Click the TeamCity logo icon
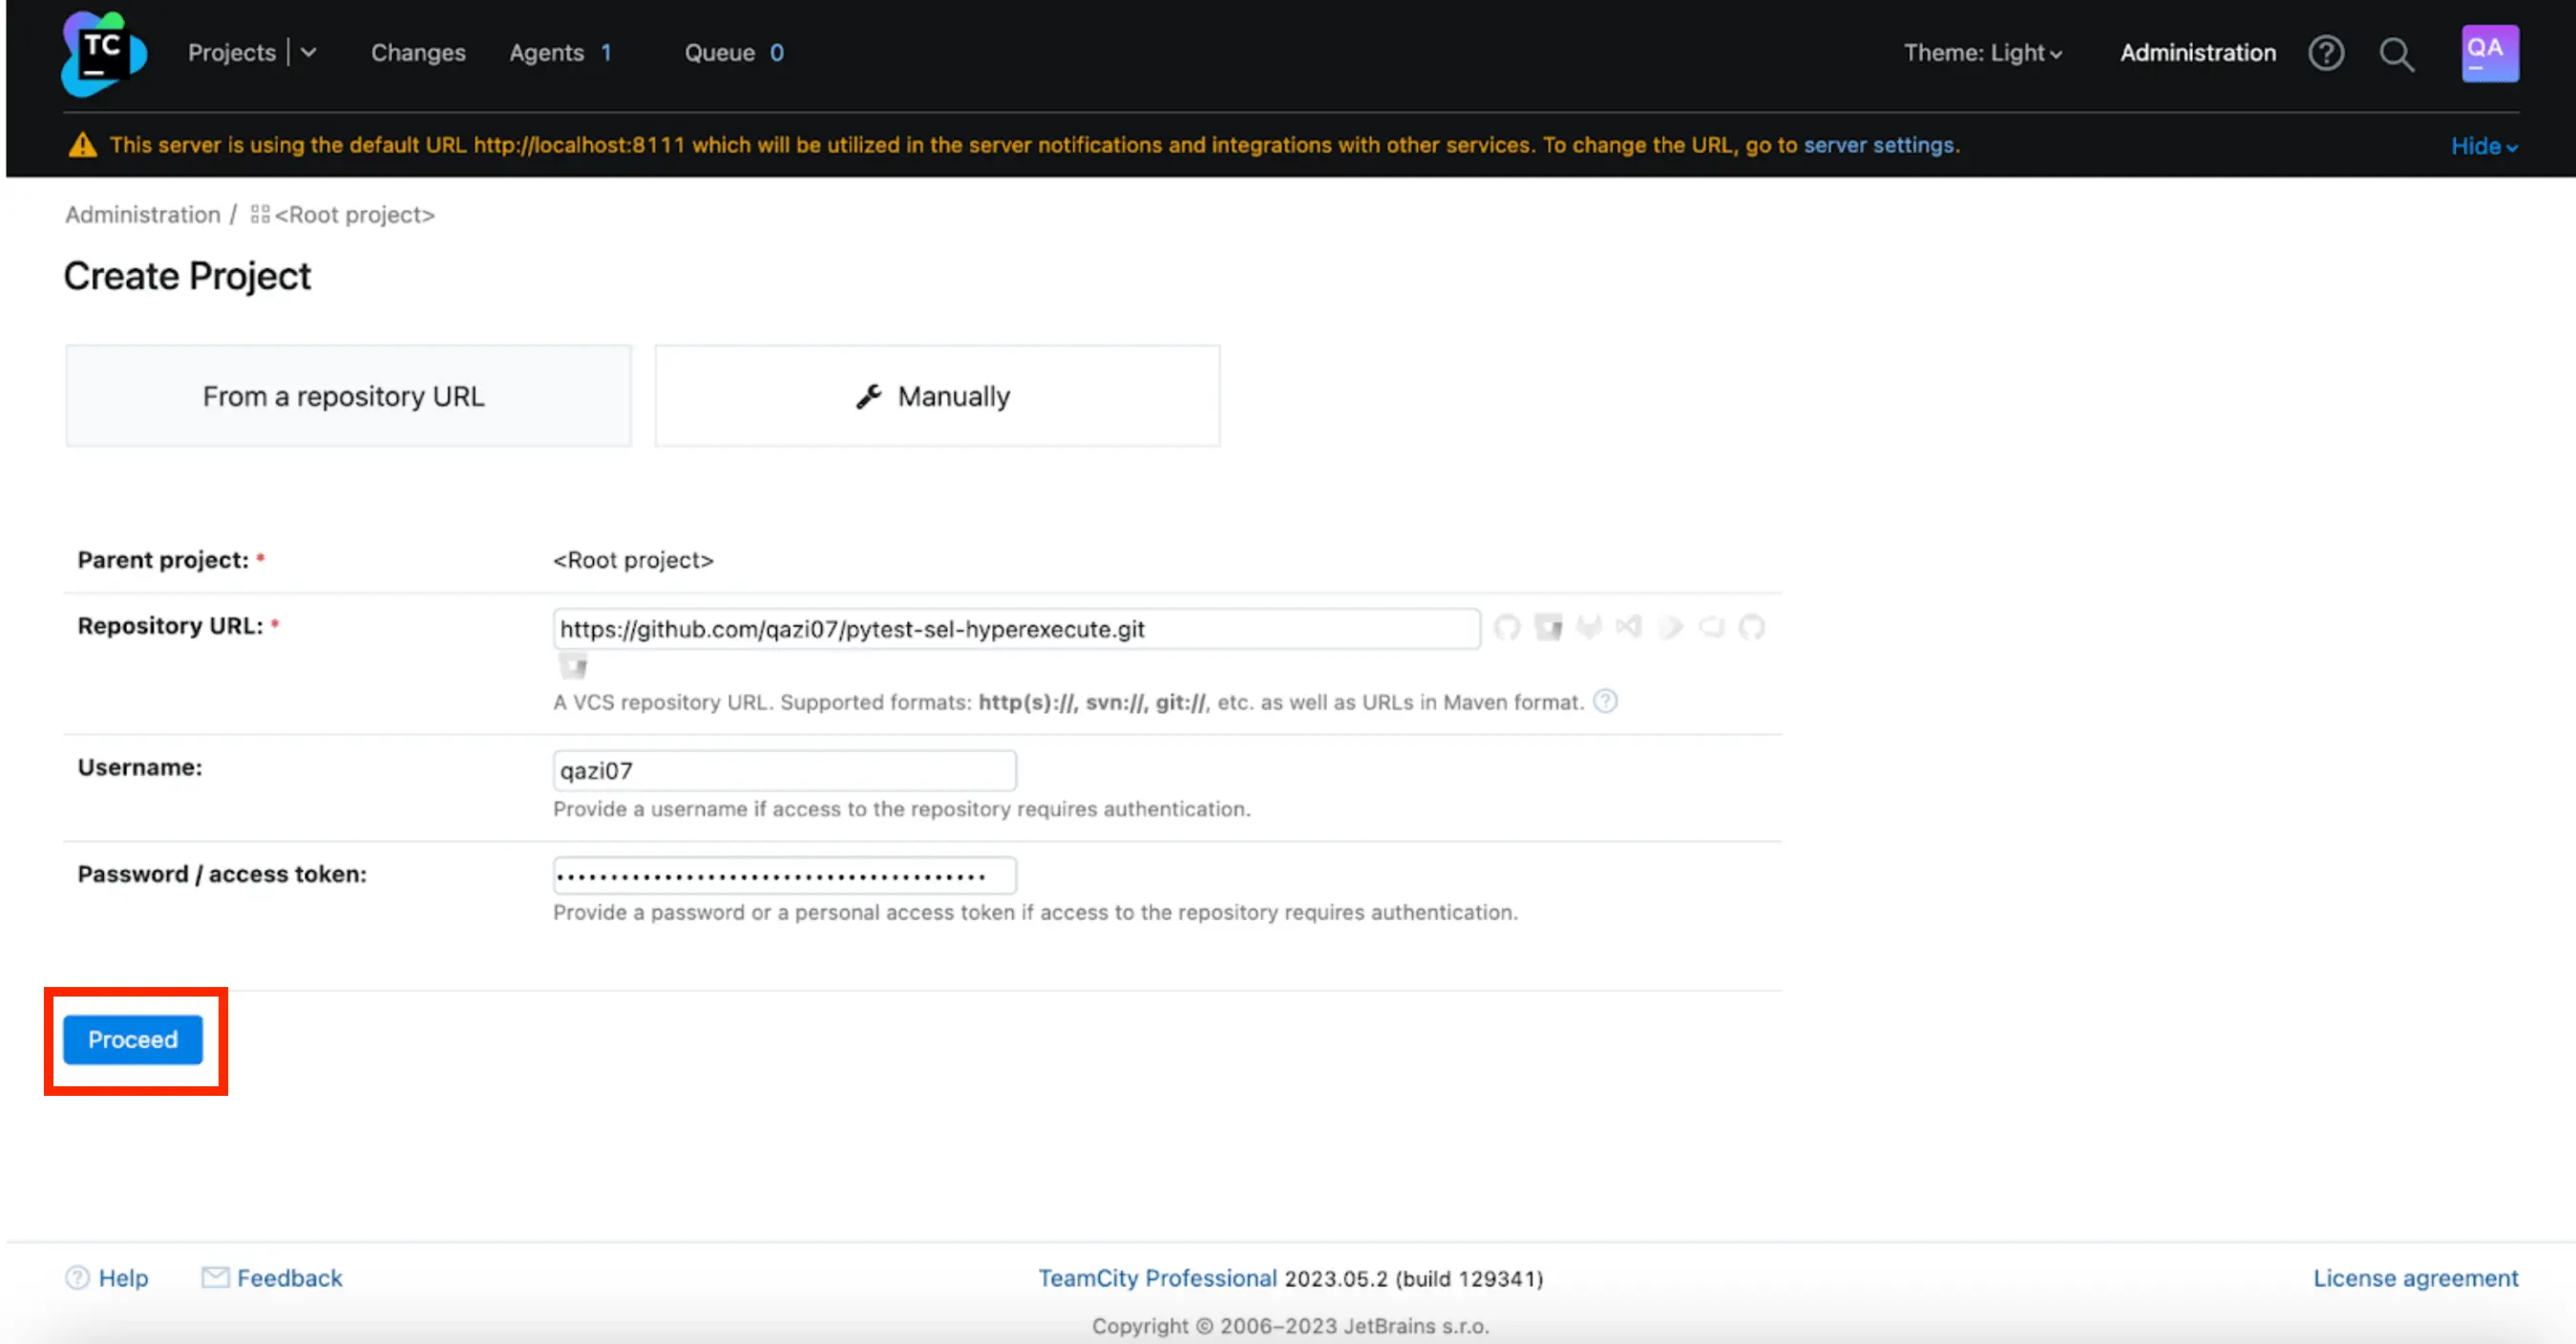The height and width of the screenshot is (1344, 2576). [x=103, y=53]
